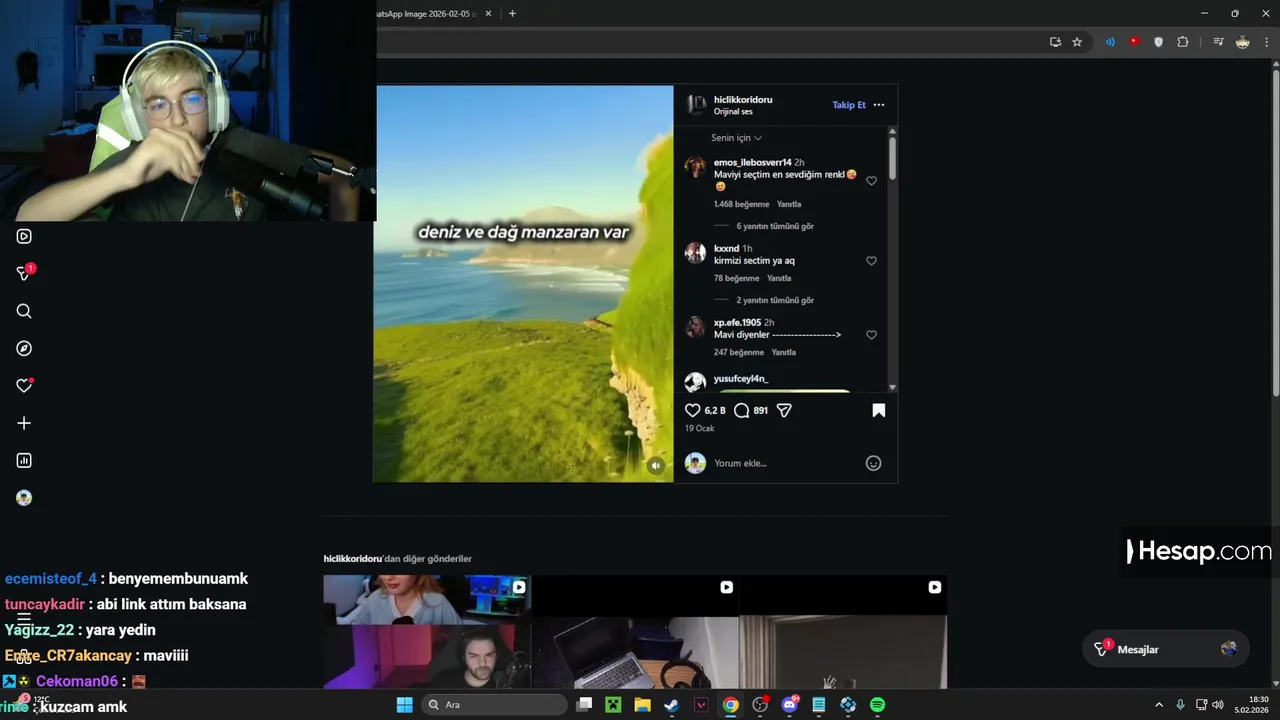1280x720 pixels.
Task: Open the Dashboard chart icon in sidebar
Action: [24, 460]
